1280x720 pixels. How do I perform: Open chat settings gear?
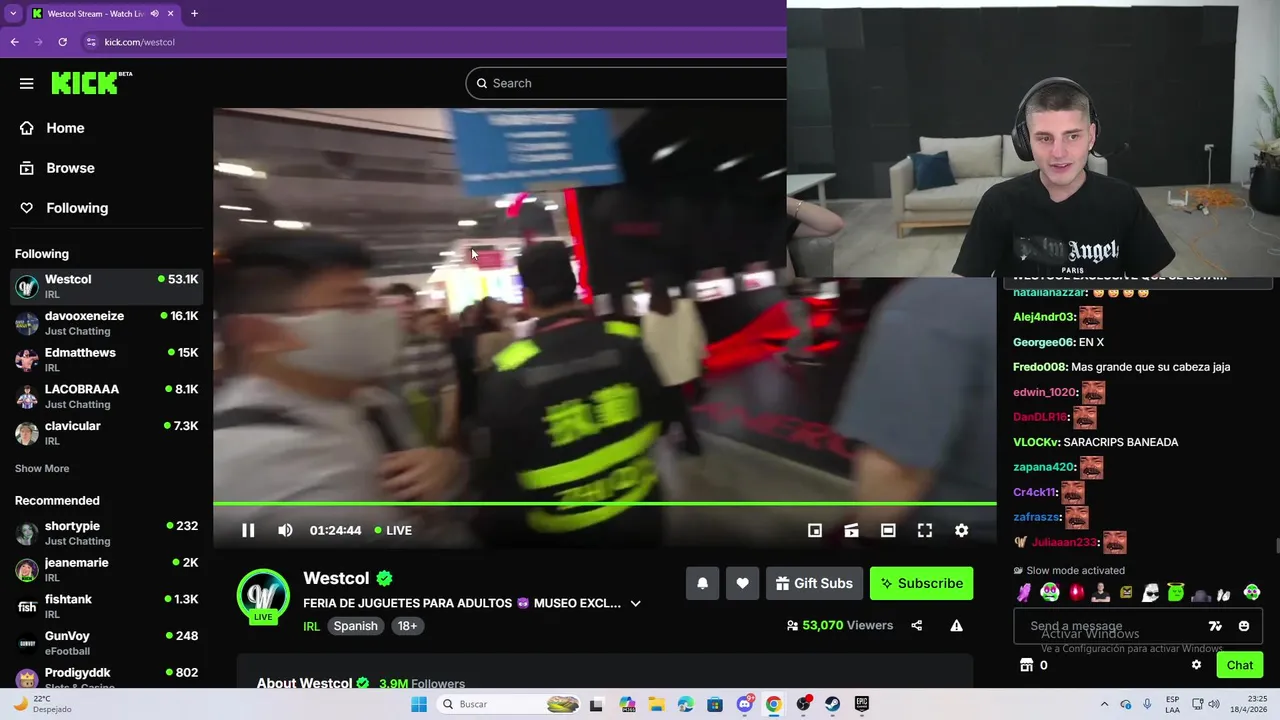click(x=1196, y=665)
